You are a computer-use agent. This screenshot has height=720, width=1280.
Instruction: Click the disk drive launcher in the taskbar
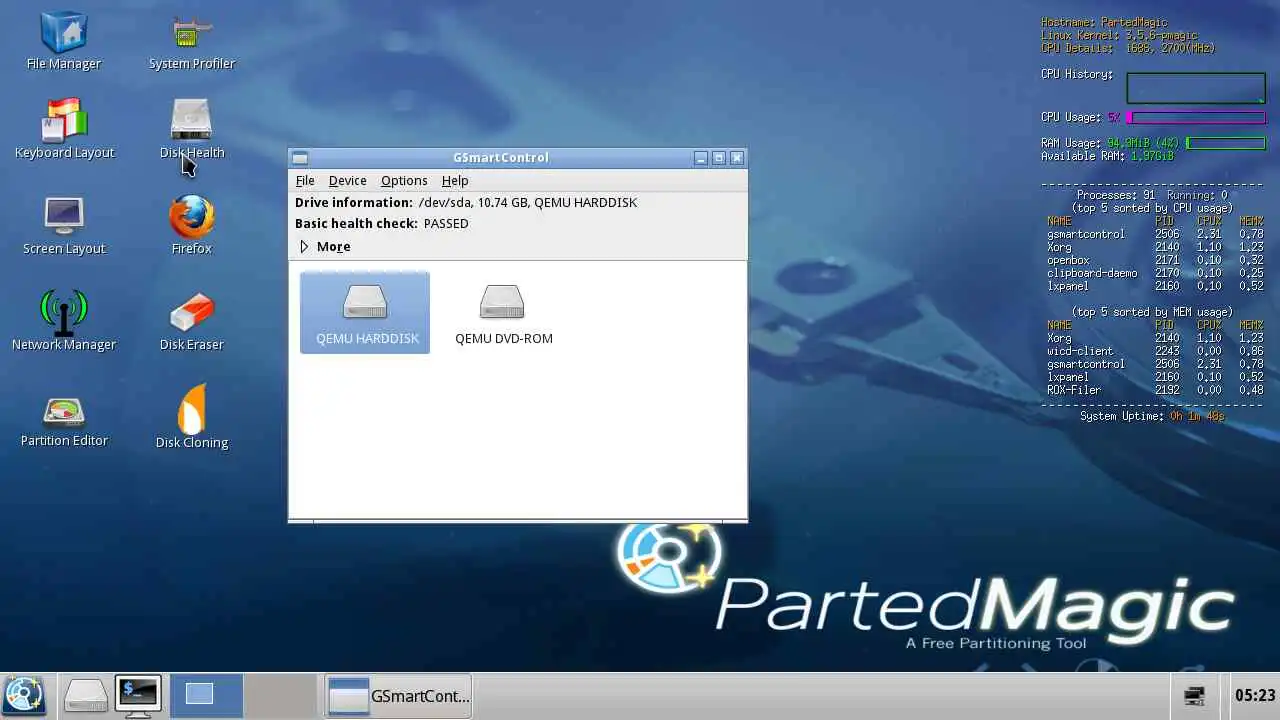click(85, 695)
